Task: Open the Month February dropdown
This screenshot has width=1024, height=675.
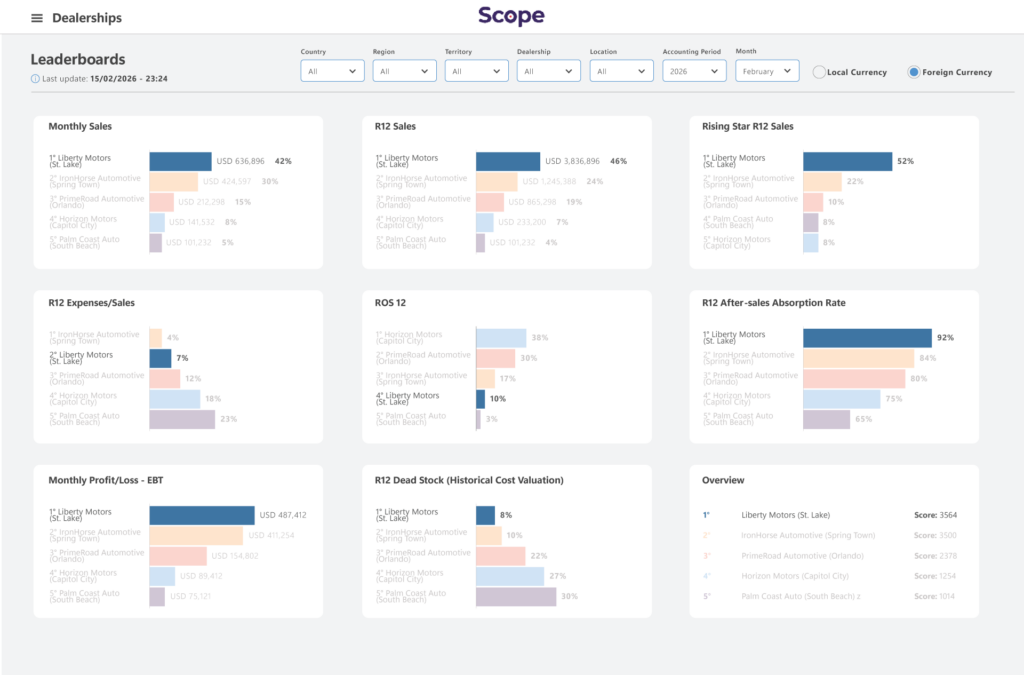Action: coord(767,71)
